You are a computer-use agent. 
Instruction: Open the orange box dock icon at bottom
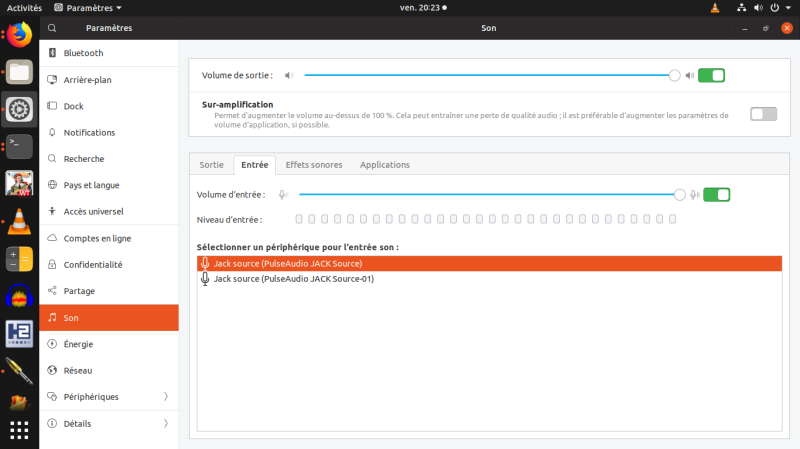pyautogui.click(x=19, y=403)
